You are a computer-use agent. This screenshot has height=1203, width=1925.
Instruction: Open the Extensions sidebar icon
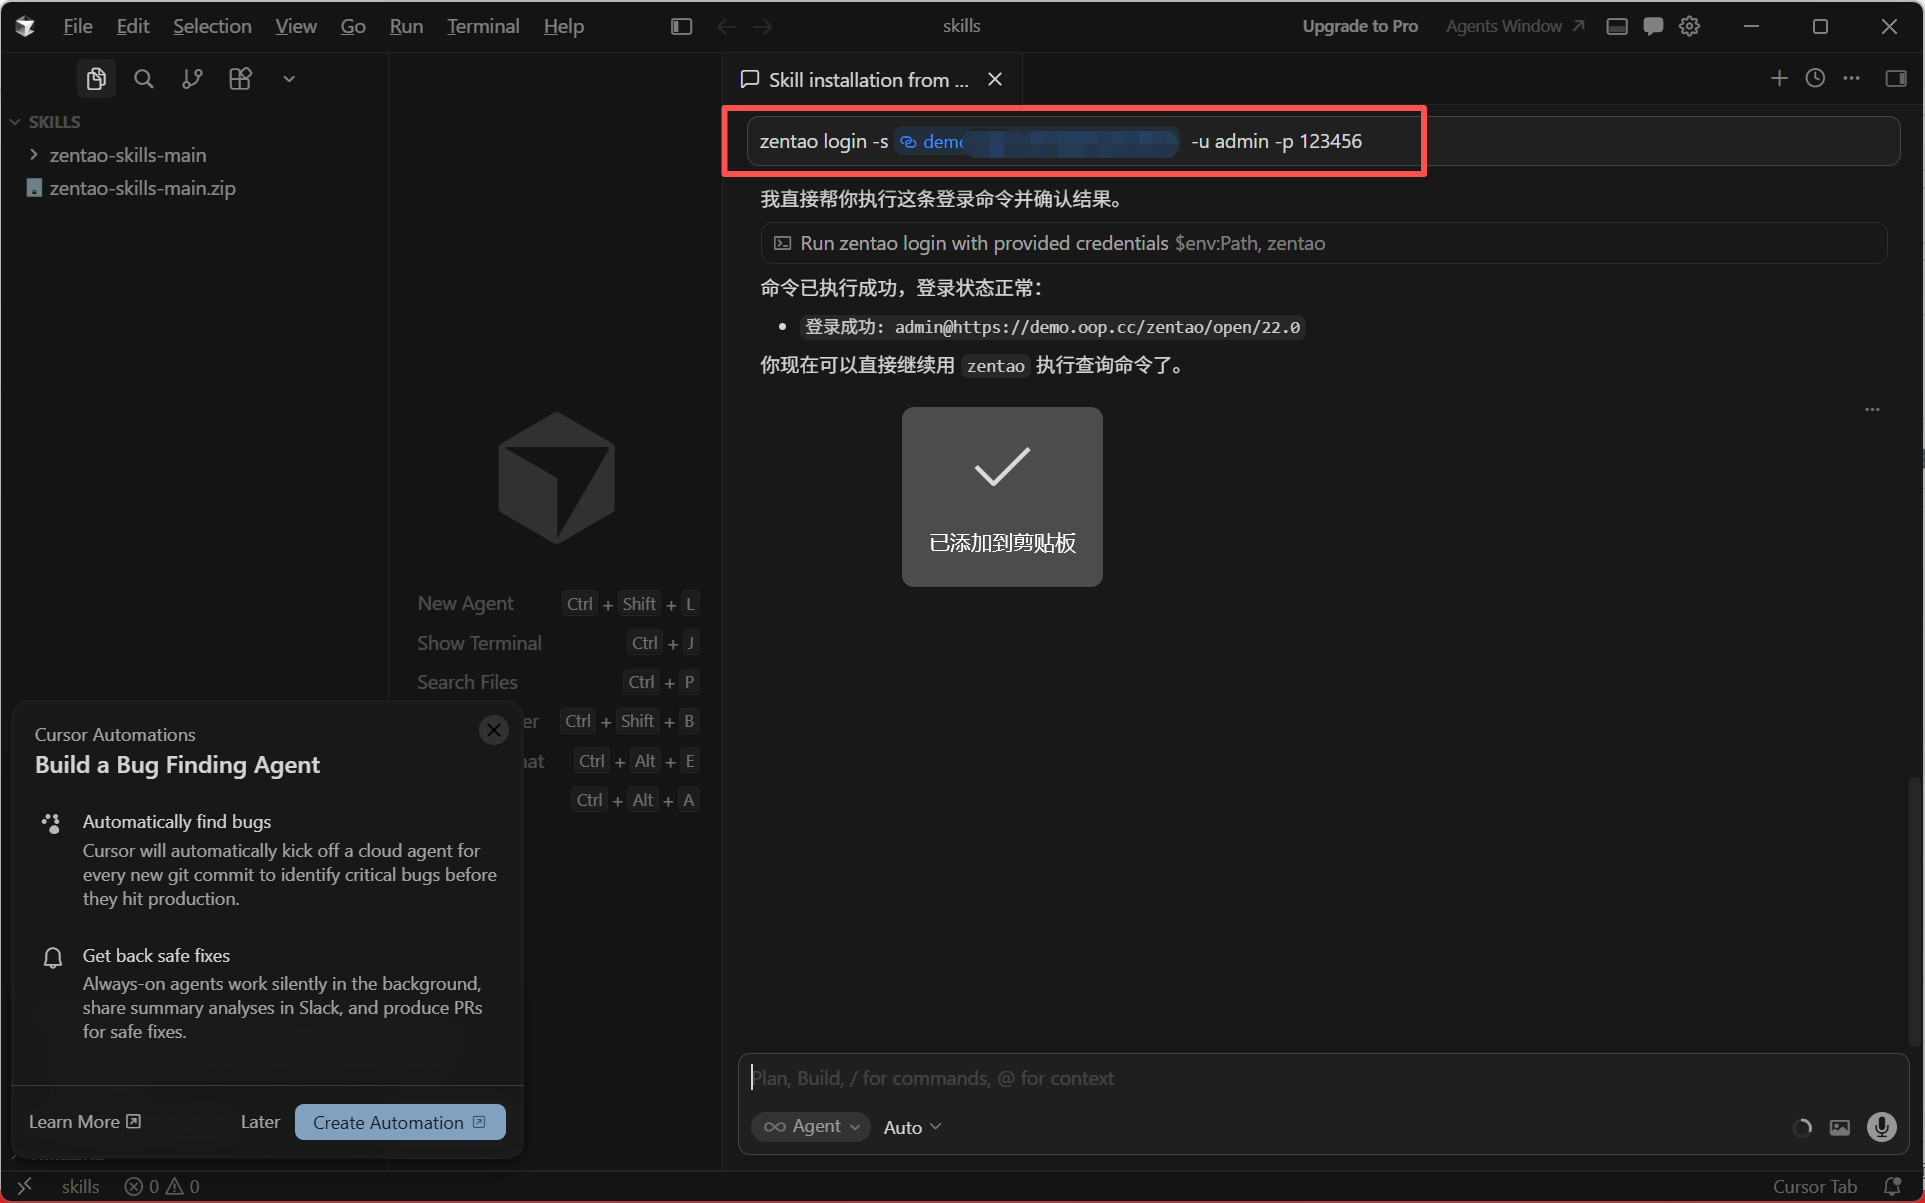point(240,79)
